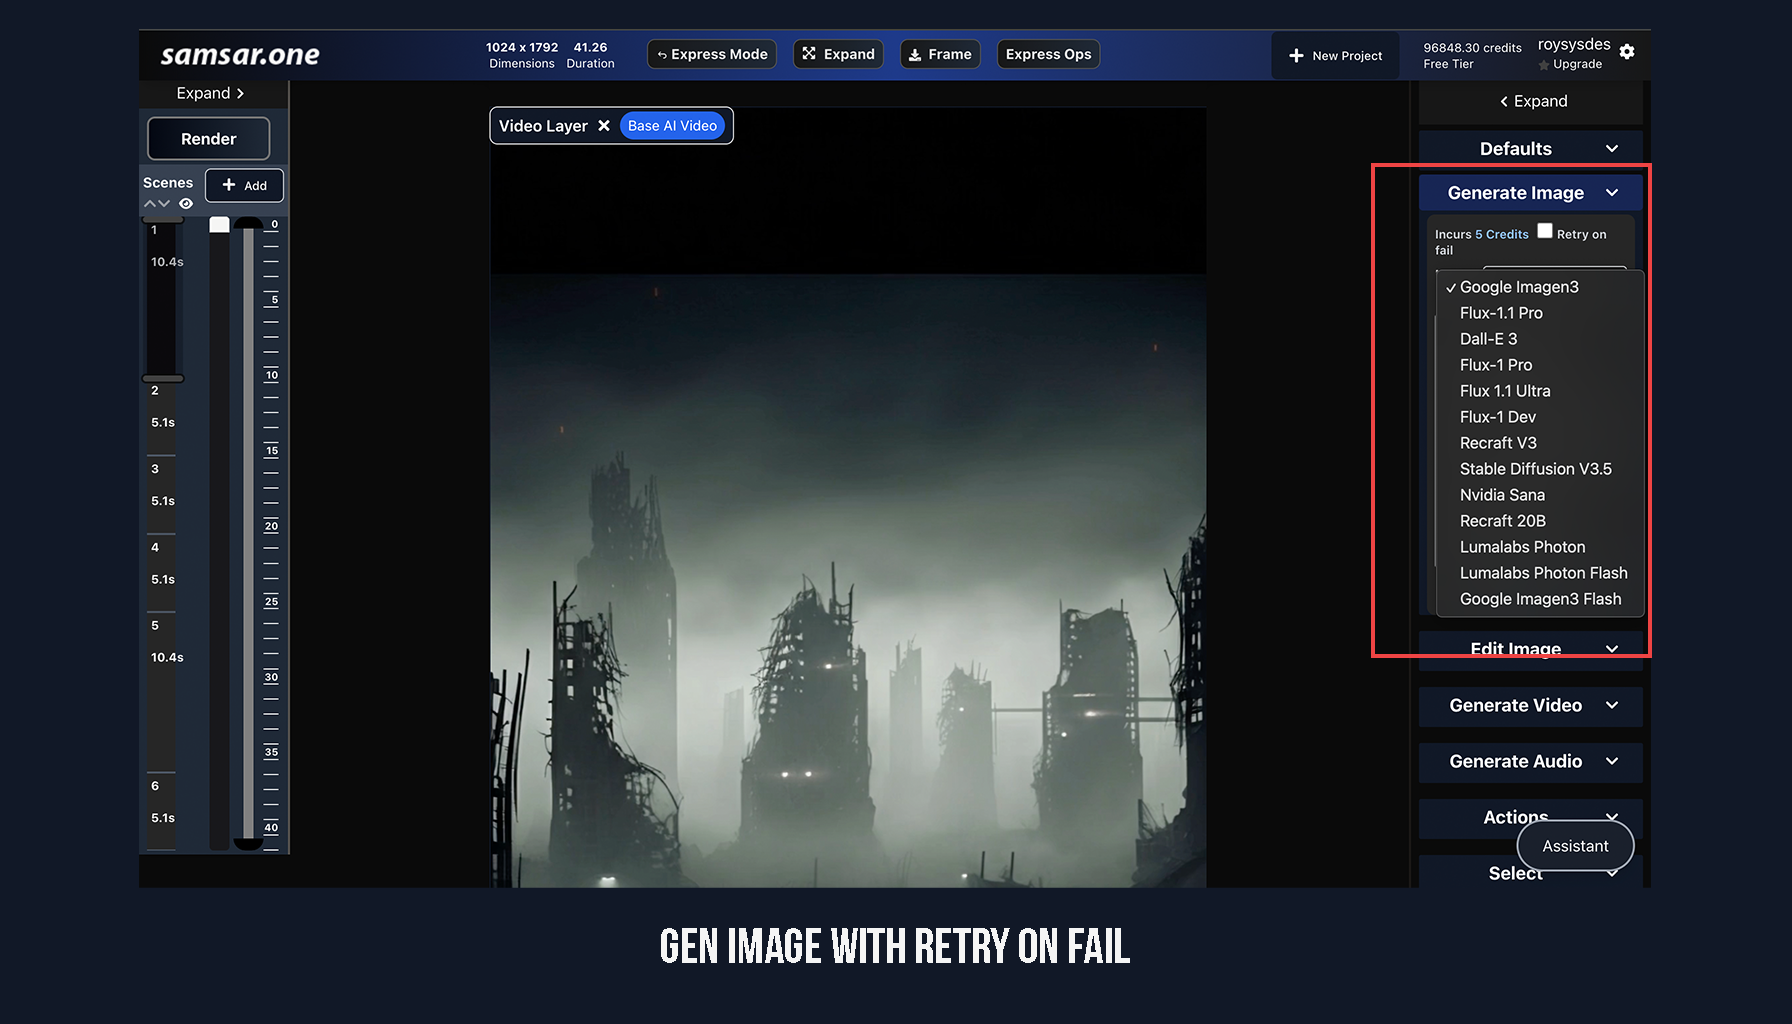Click the Frame capture icon in the toolbar

coord(916,54)
